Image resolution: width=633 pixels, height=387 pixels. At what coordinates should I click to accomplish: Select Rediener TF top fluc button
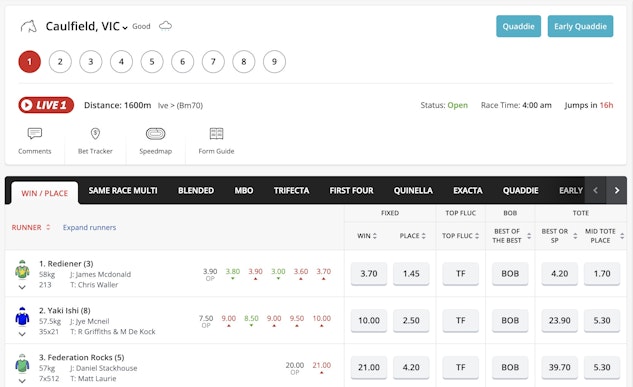pos(461,274)
